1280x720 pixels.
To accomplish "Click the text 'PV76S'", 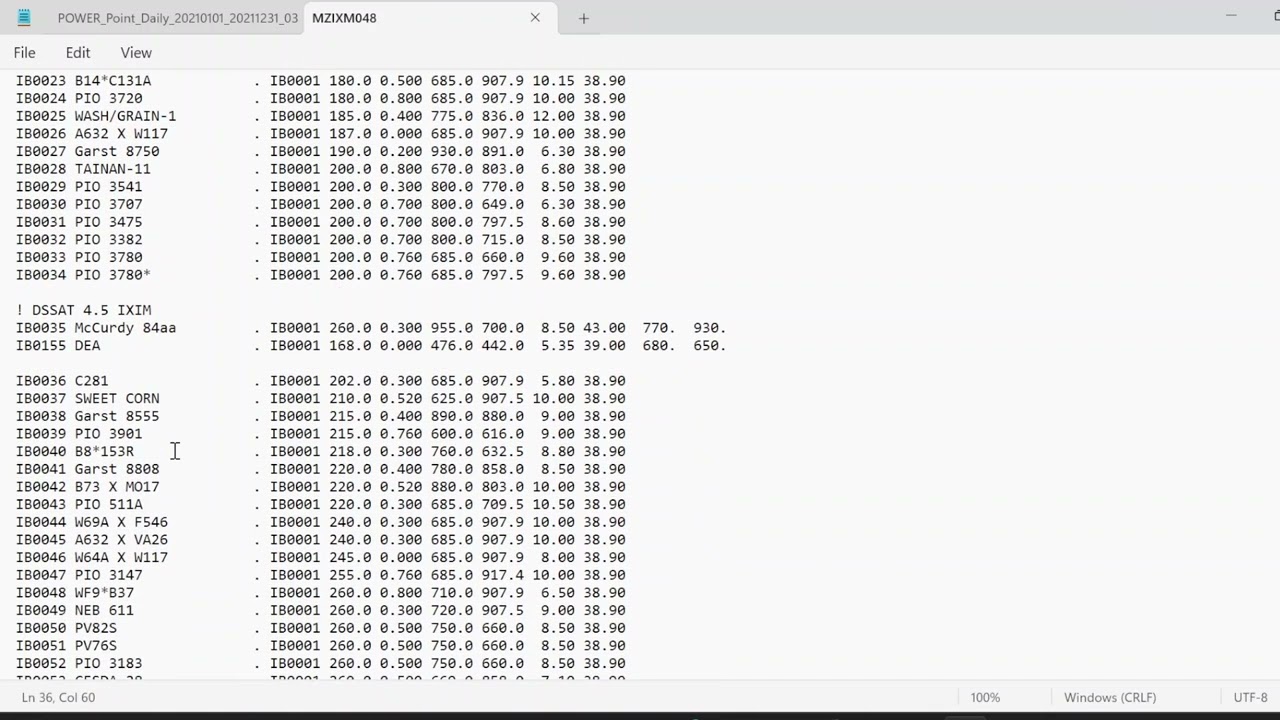I will coord(96,646).
